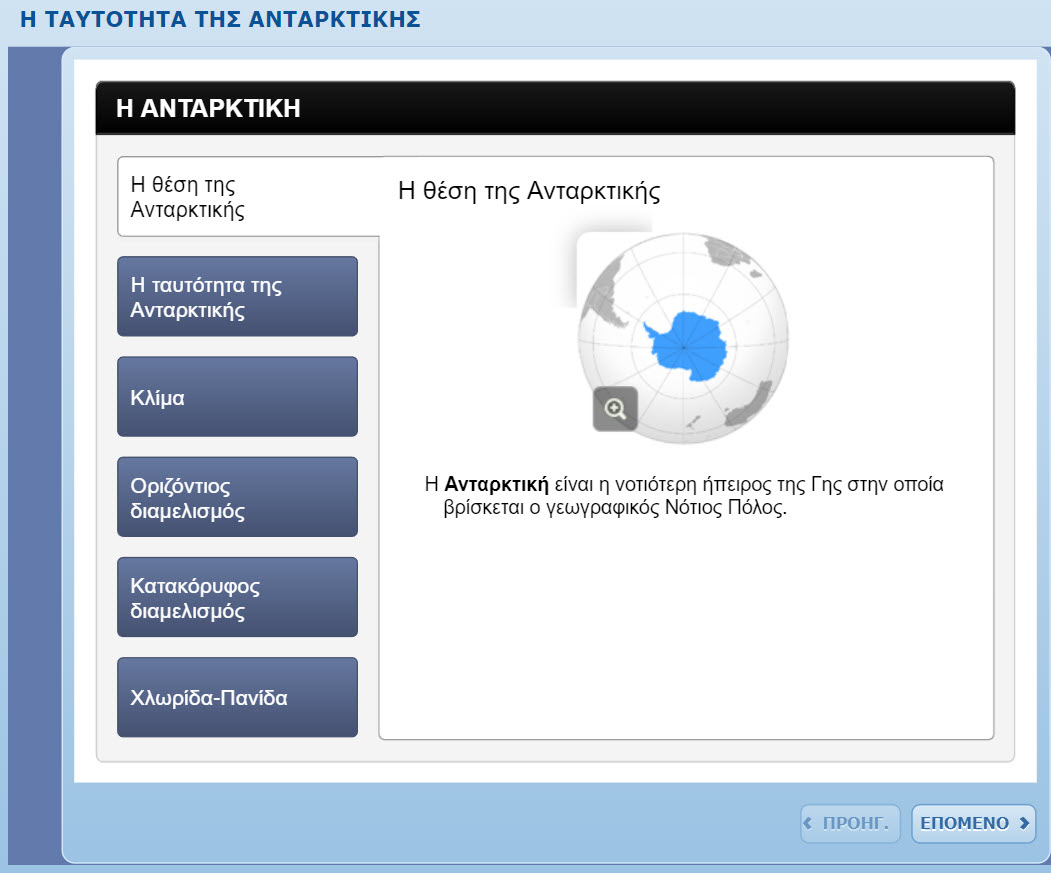Click the left chevron arrow in ΠΡΟΗΓ.
1051x873 pixels.
click(x=809, y=823)
